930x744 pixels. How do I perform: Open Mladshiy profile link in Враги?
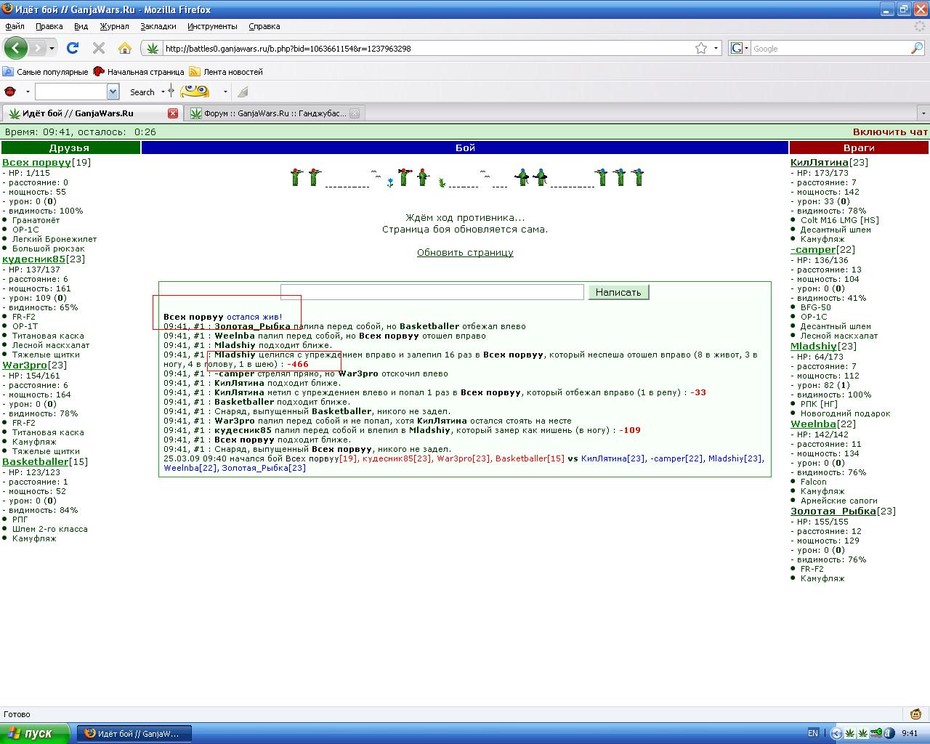coord(813,346)
